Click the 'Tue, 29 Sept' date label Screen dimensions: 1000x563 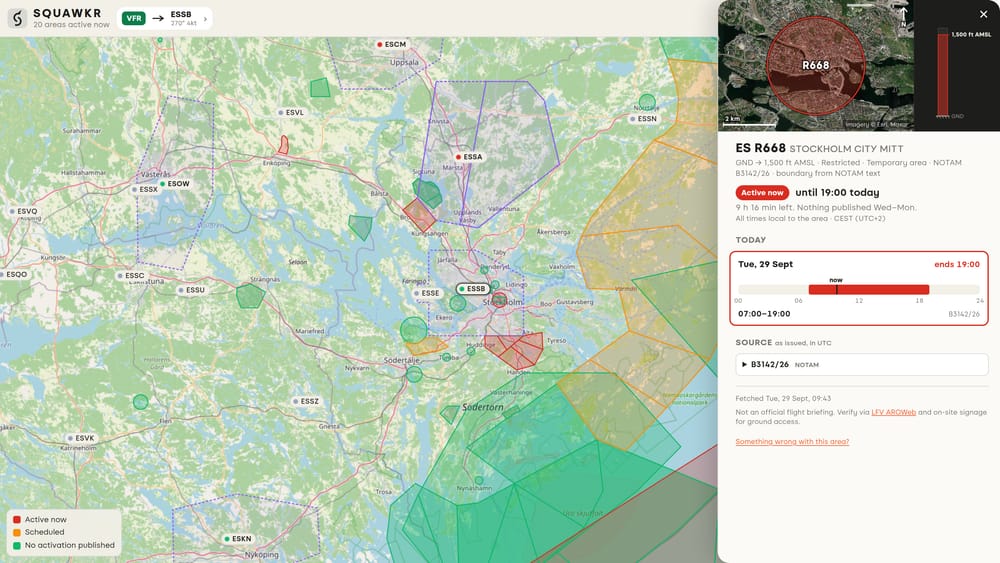click(x=765, y=264)
